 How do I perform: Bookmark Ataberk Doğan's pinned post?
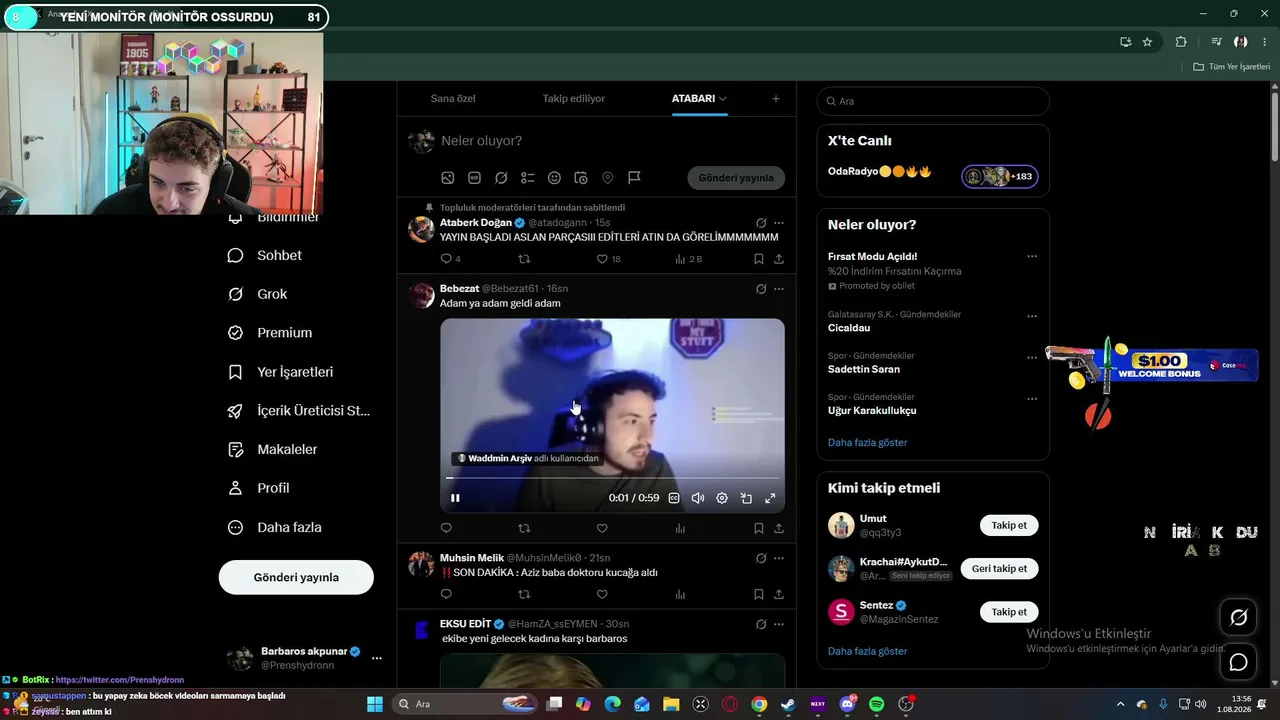pos(759,259)
